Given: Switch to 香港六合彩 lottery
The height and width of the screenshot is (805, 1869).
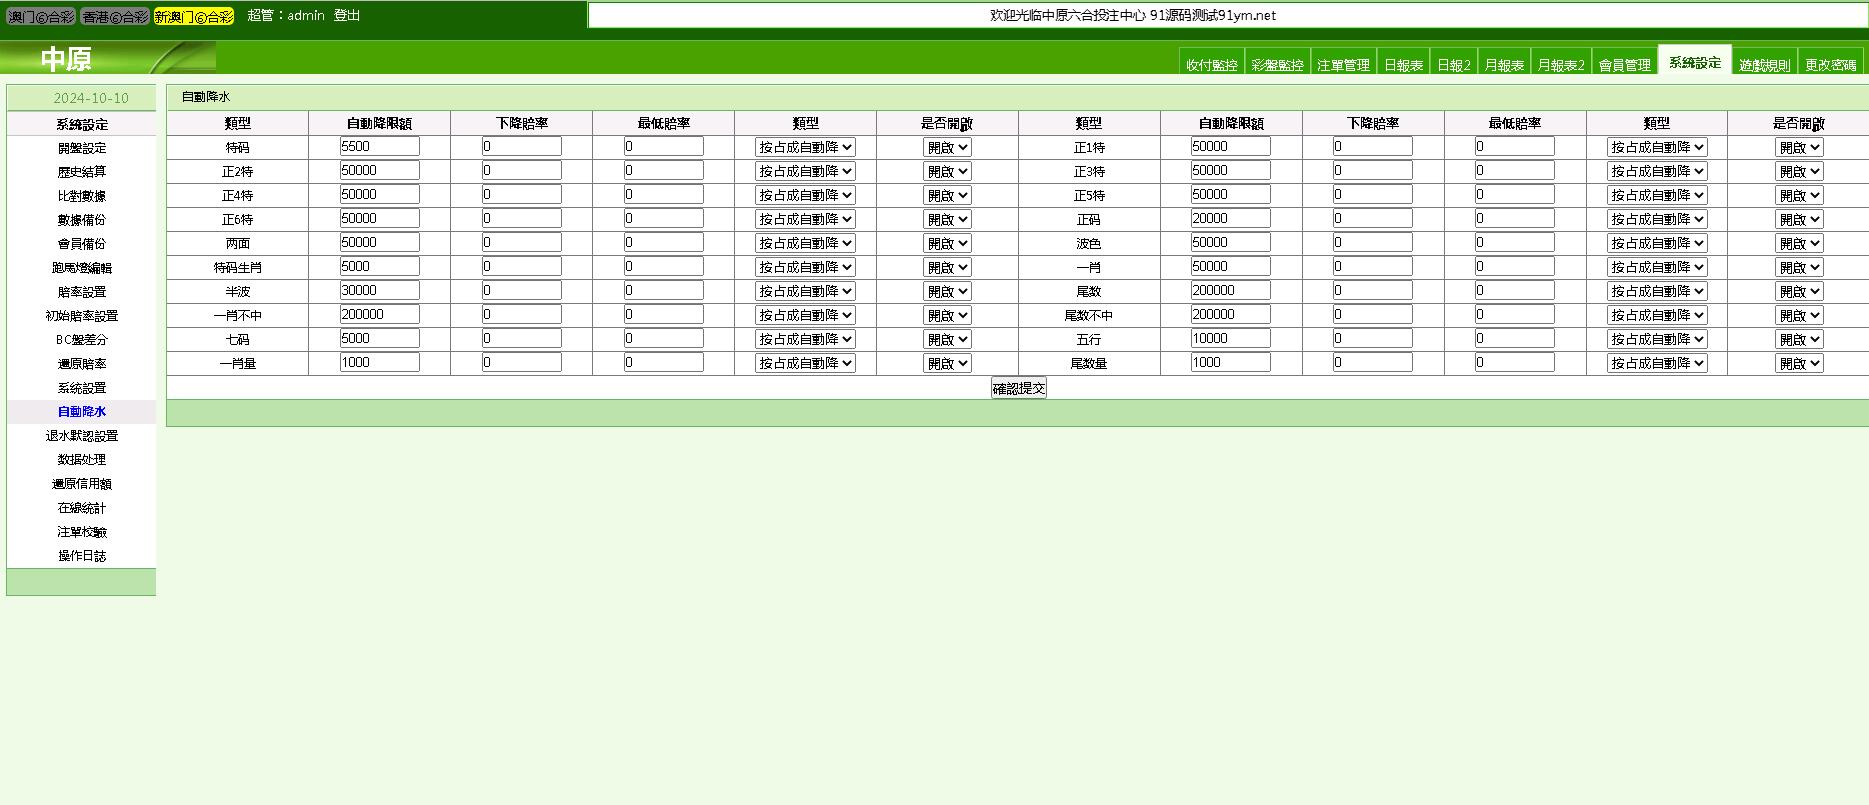Looking at the screenshot, I should pyautogui.click(x=115, y=16).
